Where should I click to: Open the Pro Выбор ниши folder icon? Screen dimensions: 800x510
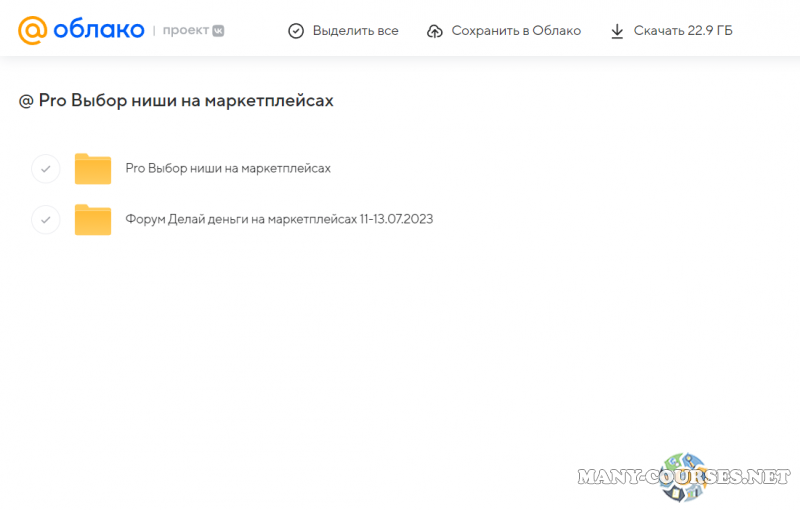pos(93,169)
